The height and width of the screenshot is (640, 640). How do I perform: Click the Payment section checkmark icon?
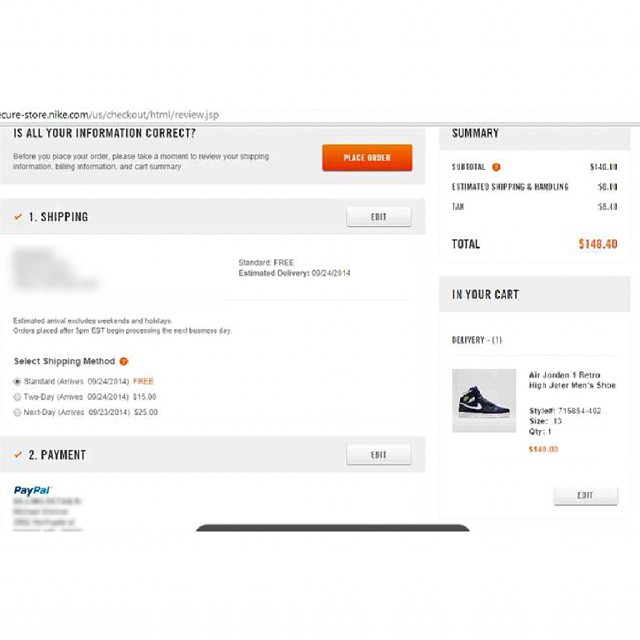point(18,454)
